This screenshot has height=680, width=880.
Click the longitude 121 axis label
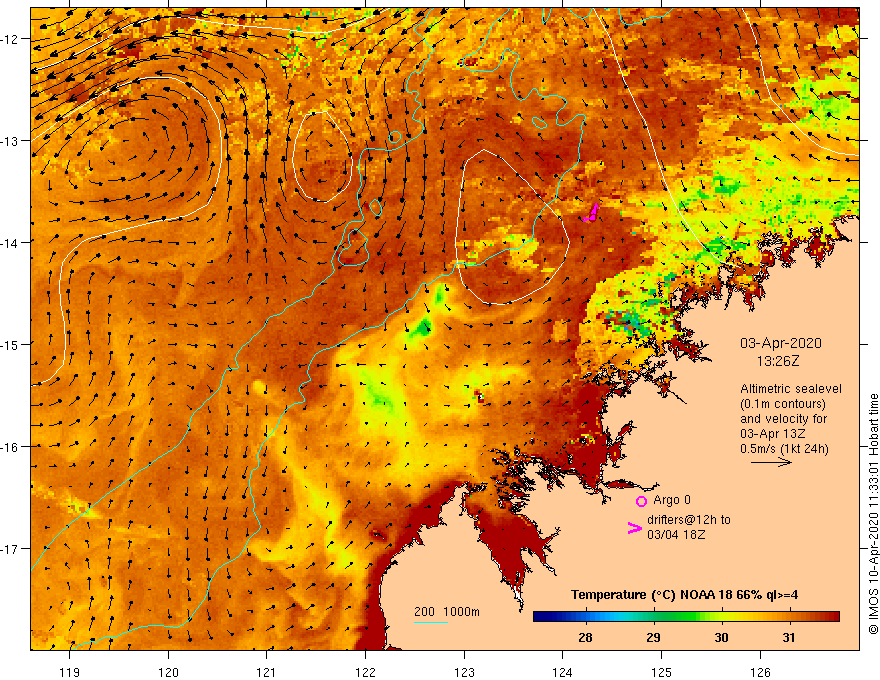[267, 672]
